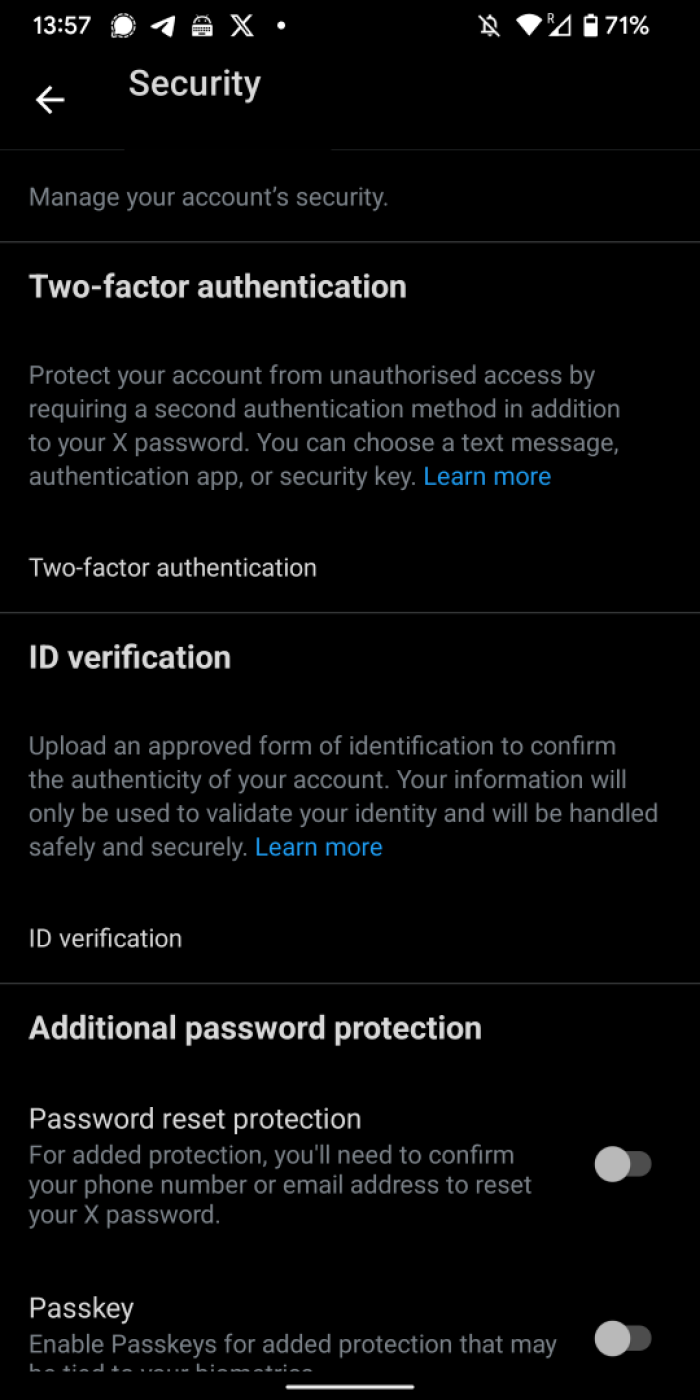Open the ID verification settings row
The height and width of the screenshot is (1400, 700).
pyautogui.click(x=105, y=938)
